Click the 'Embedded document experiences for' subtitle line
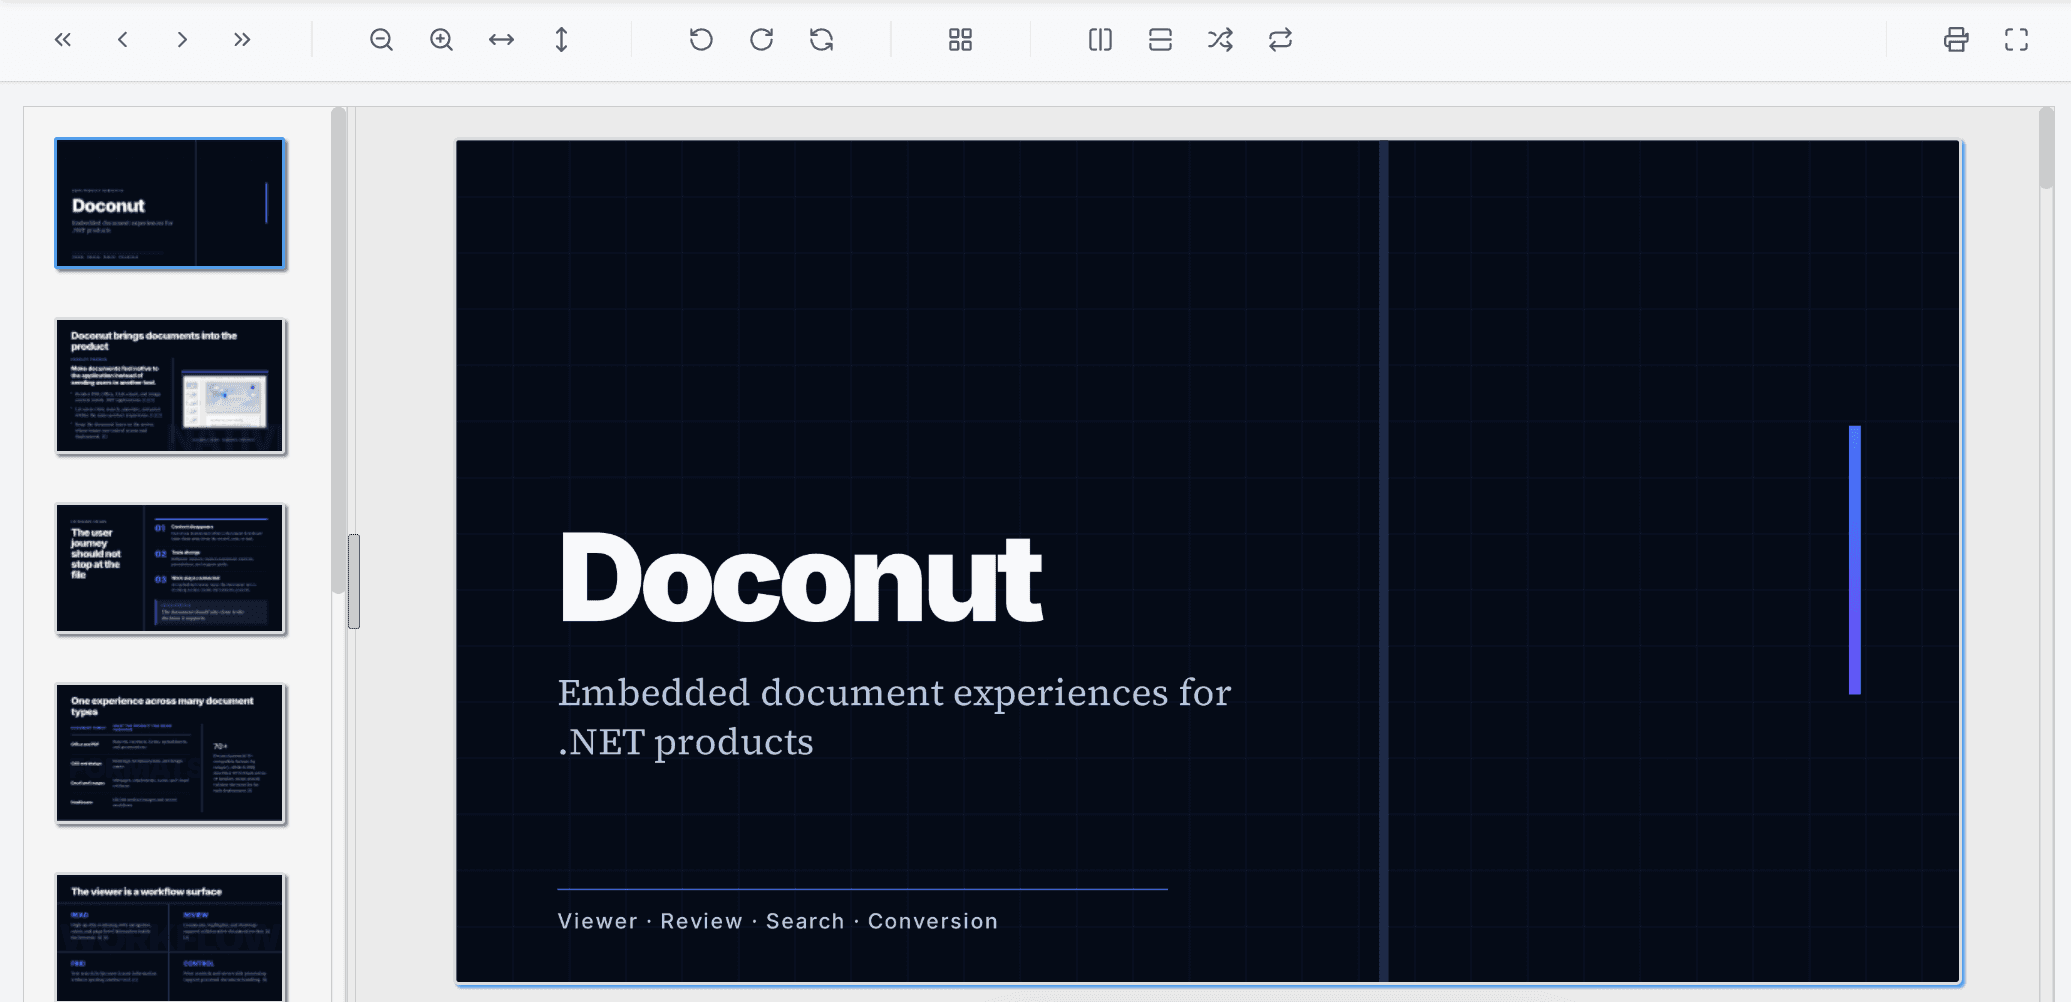The width and height of the screenshot is (2071, 1002). coord(894,692)
